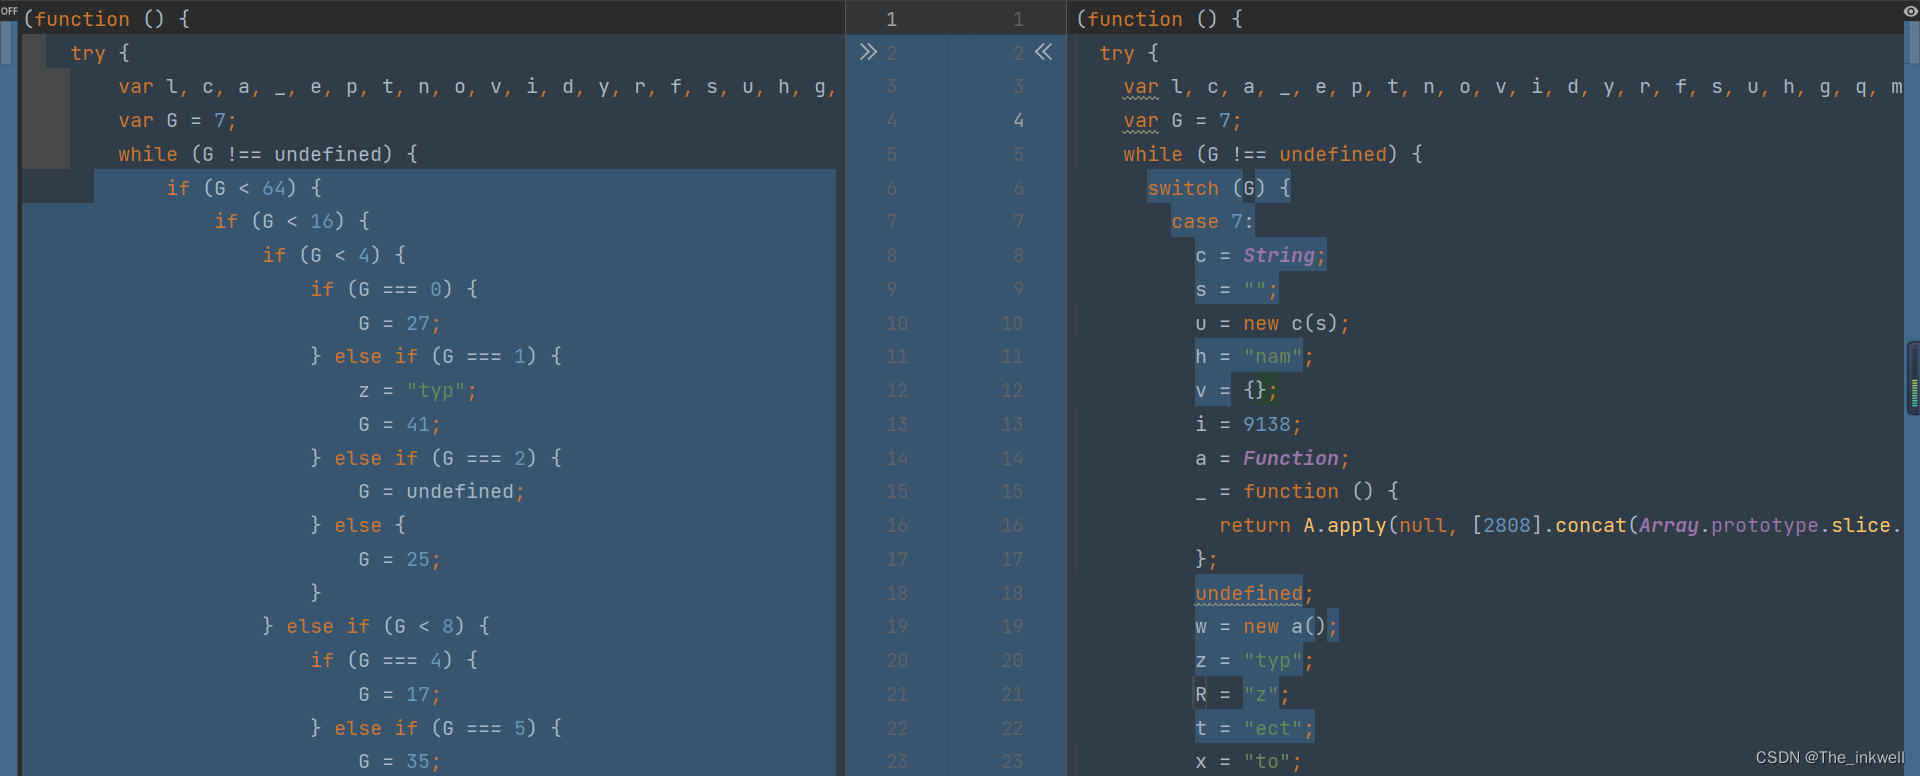
Task: Click the "G = 41;" statement
Action: click(x=399, y=424)
